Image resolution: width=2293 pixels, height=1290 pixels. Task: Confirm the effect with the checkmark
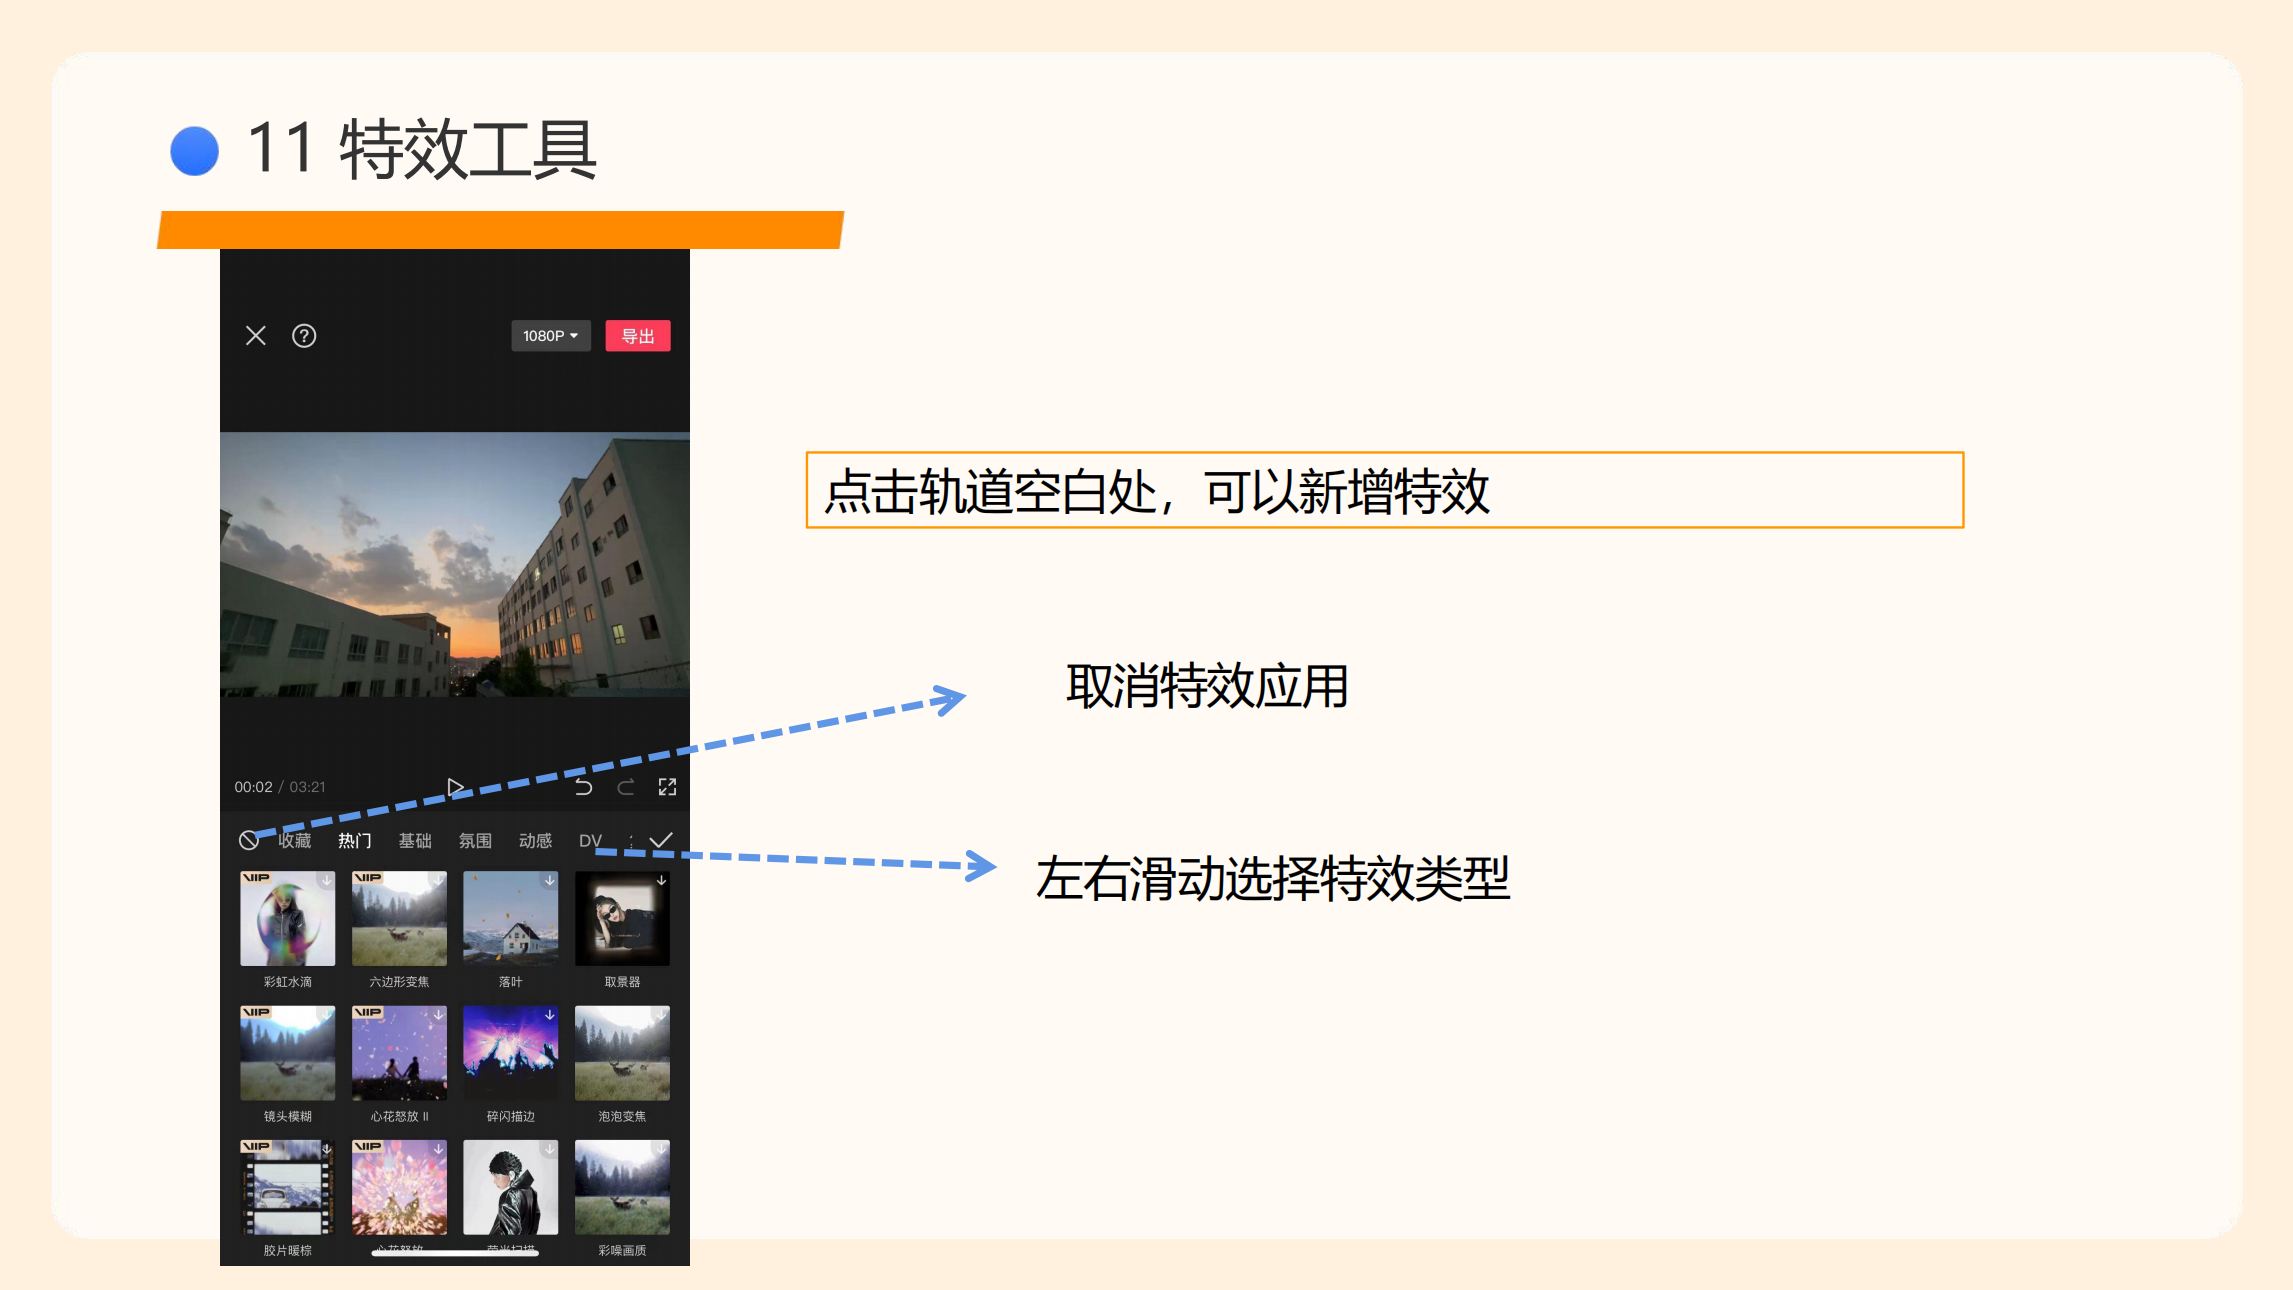click(x=661, y=840)
